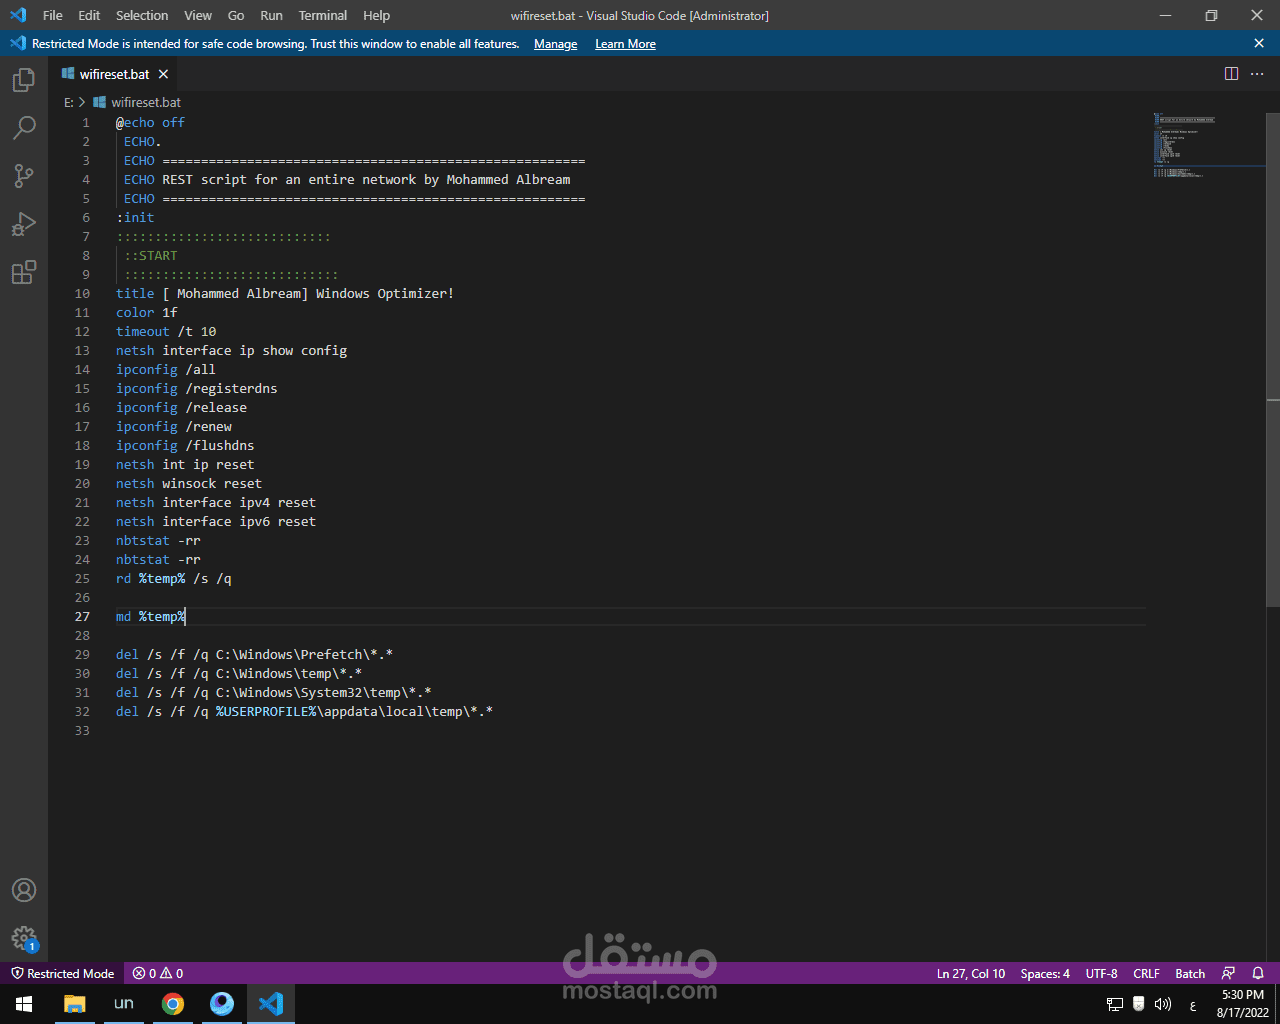This screenshot has width=1280, height=1024.
Task: Open the Selection menu
Action: 142,15
